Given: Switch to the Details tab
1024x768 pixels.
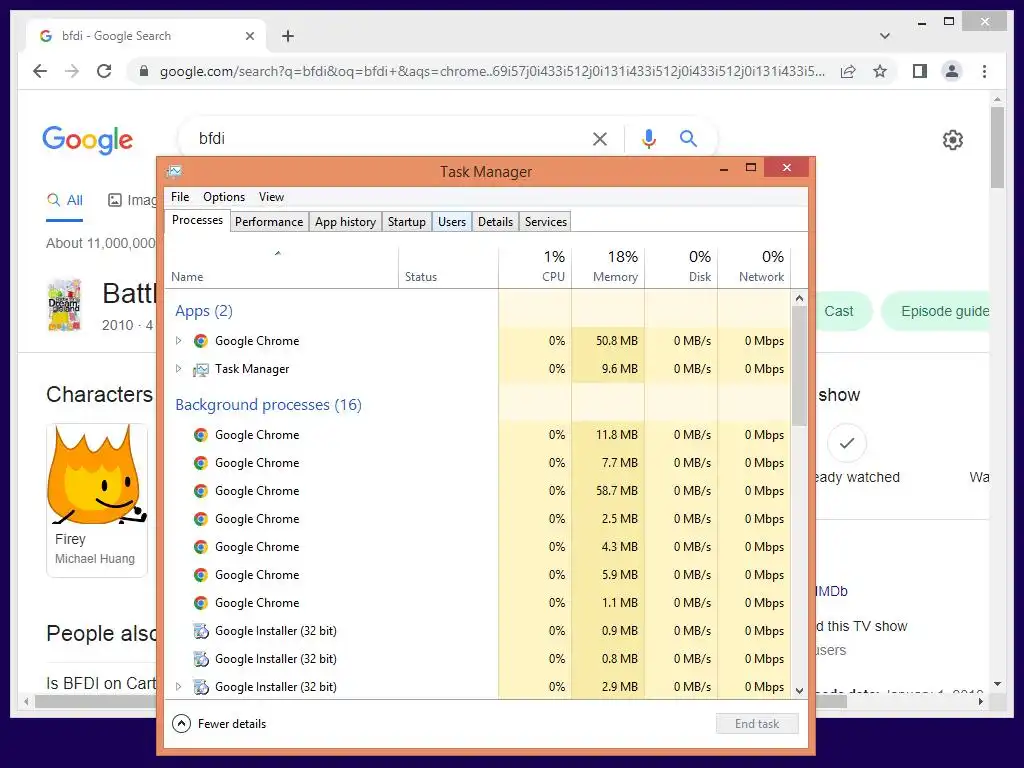Looking at the screenshot, I should pos(495,221).
